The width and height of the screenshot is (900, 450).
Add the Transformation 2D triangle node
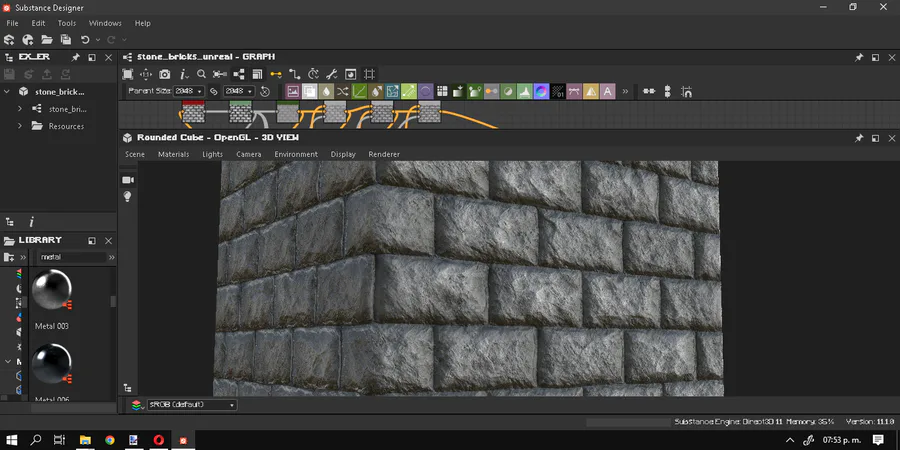pyautogui.click(x=591, y=91)
